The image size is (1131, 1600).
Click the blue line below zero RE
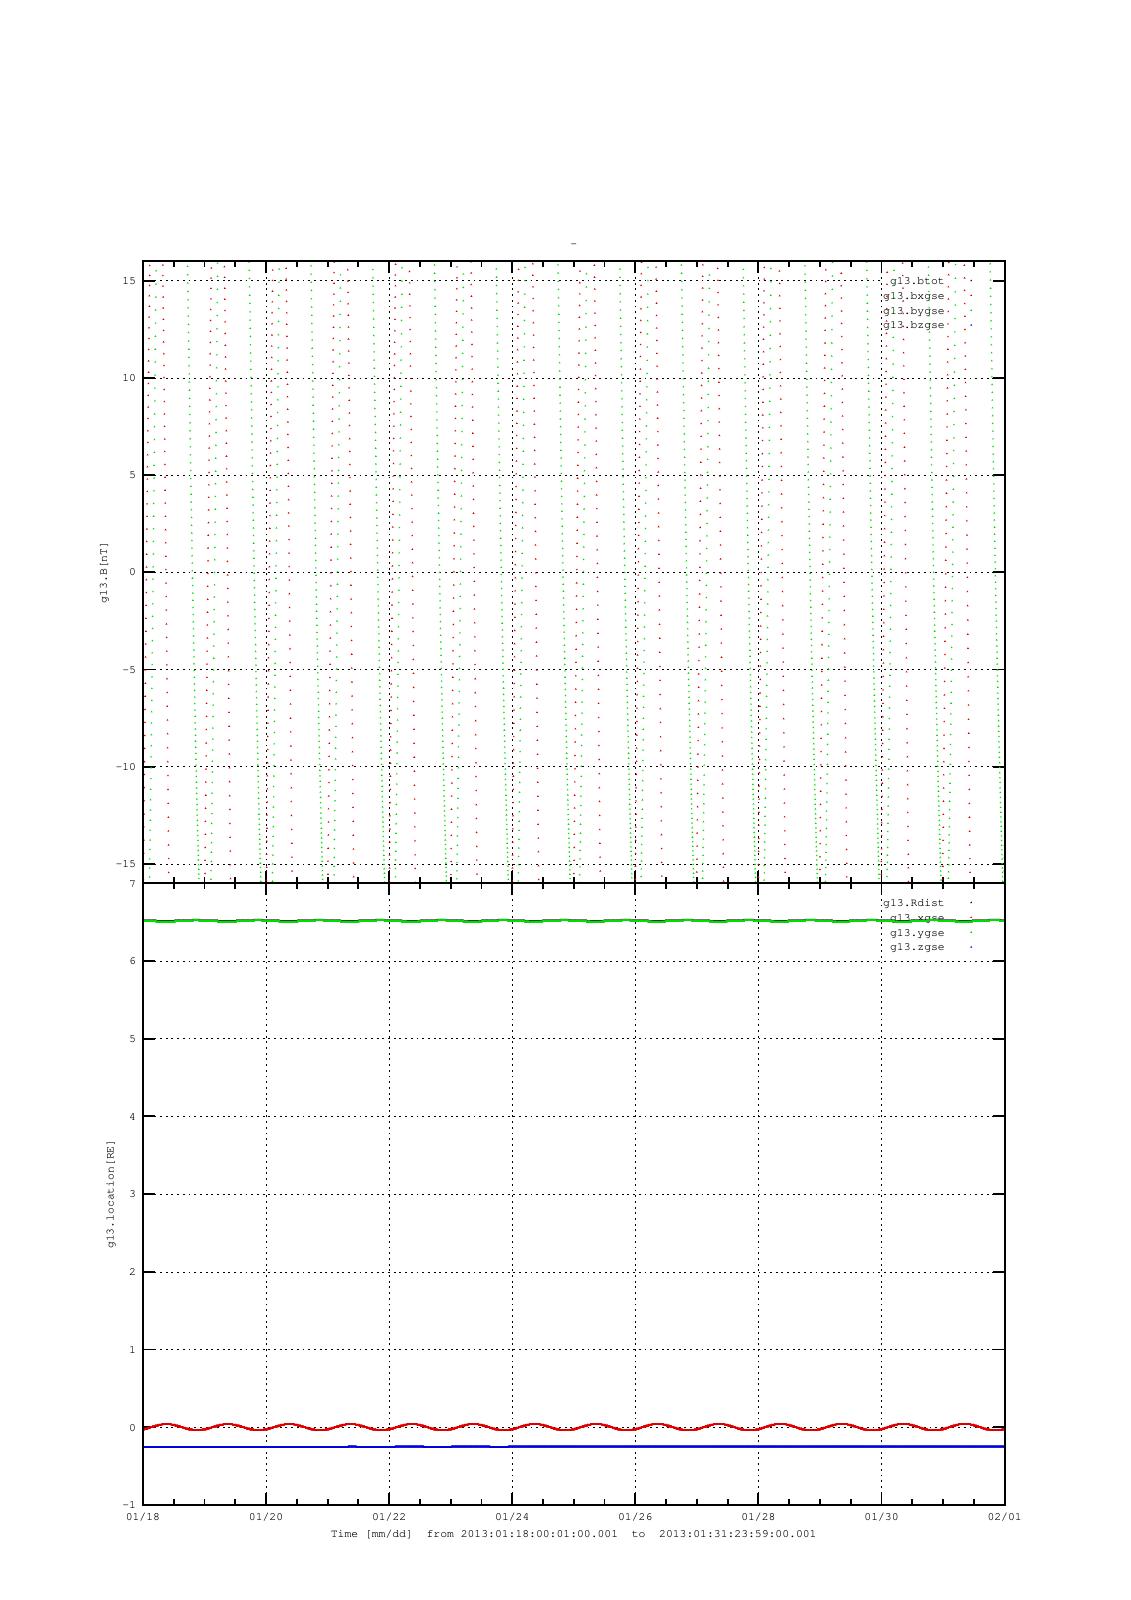click(573, 1447)
